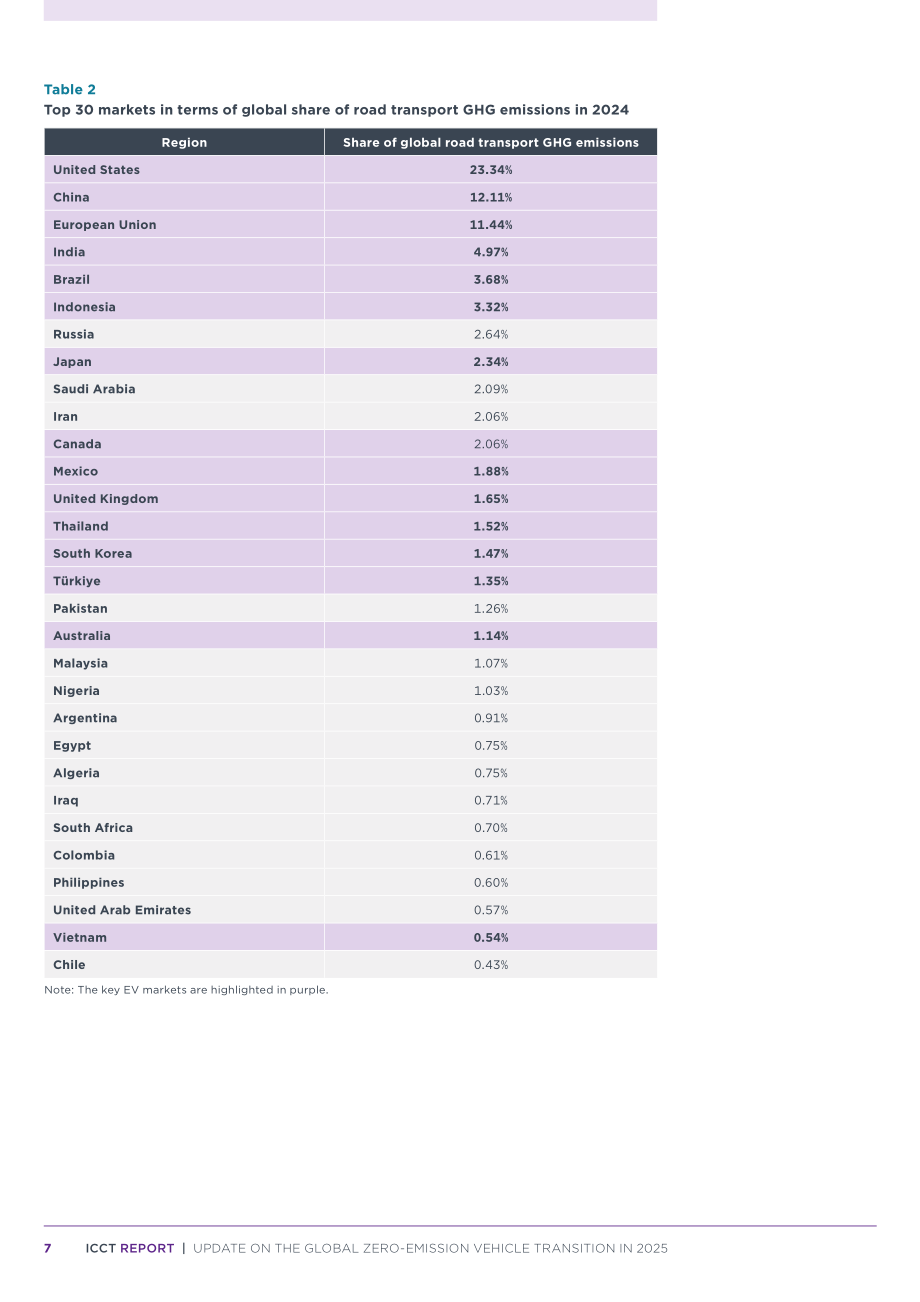Click Vietnam's highlighted 0.54% value
This screenshot has width=920, height=1302.
[491, 938]
